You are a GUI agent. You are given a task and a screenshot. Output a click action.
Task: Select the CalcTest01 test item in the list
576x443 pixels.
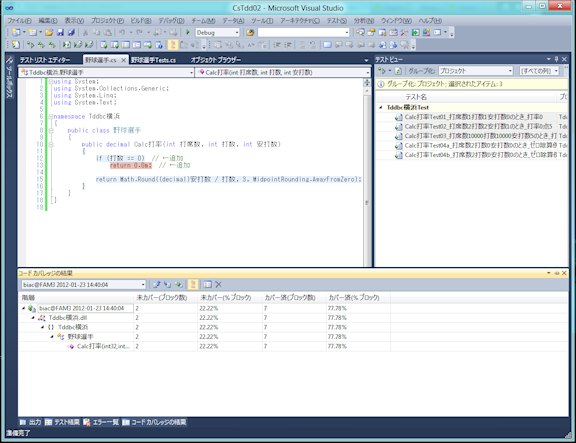click(474, 117)
